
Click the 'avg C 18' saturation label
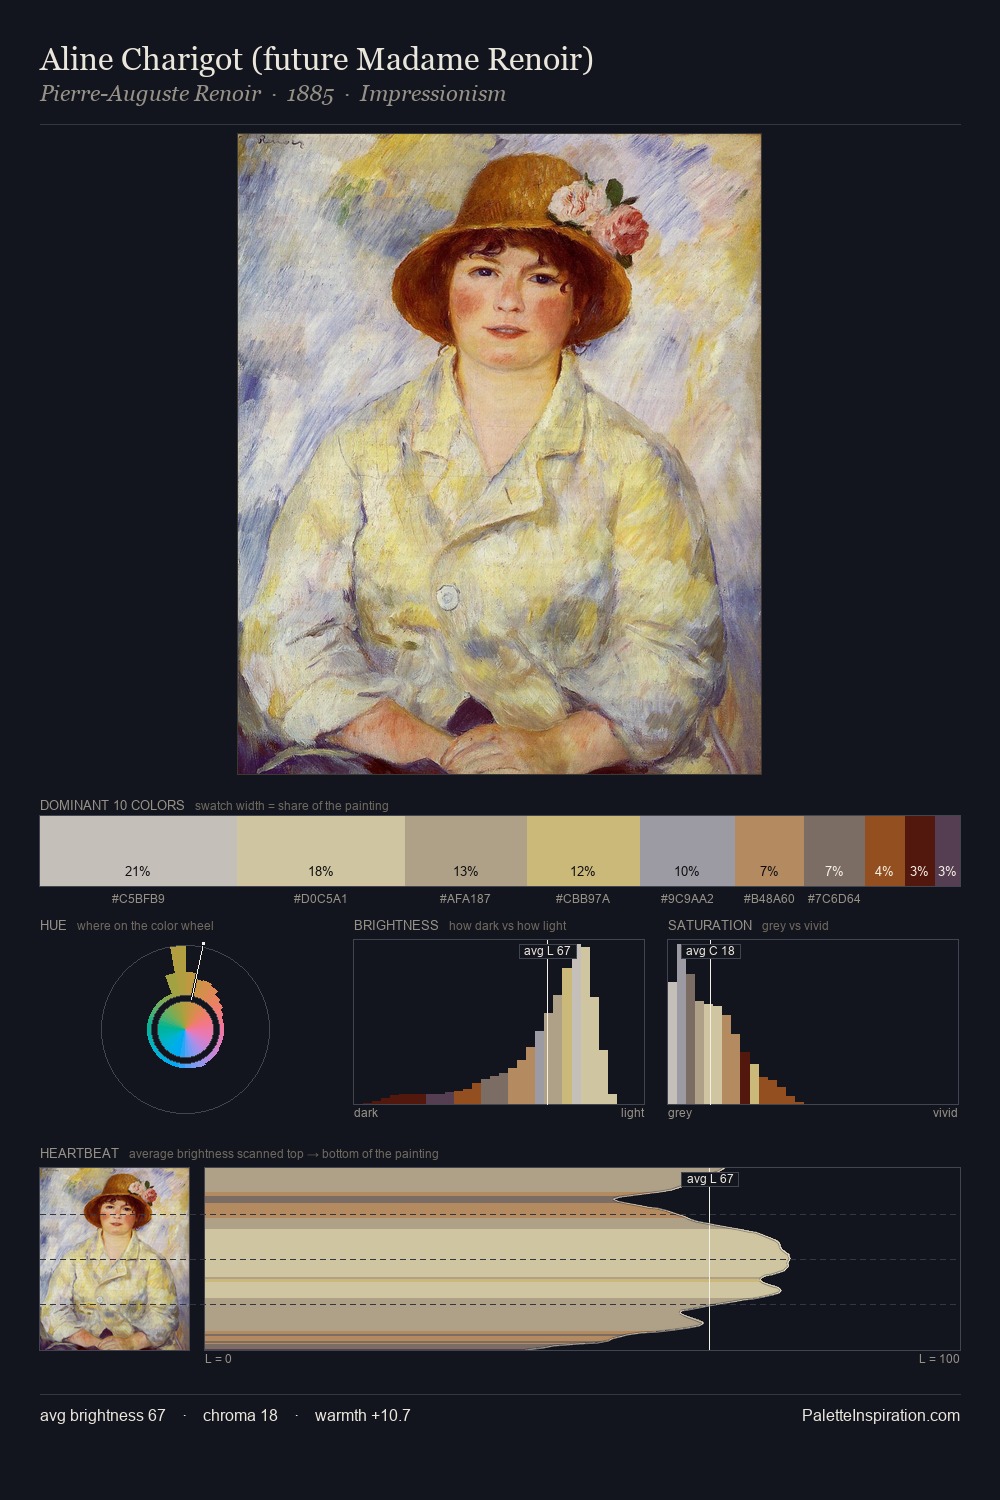point(710,951)
